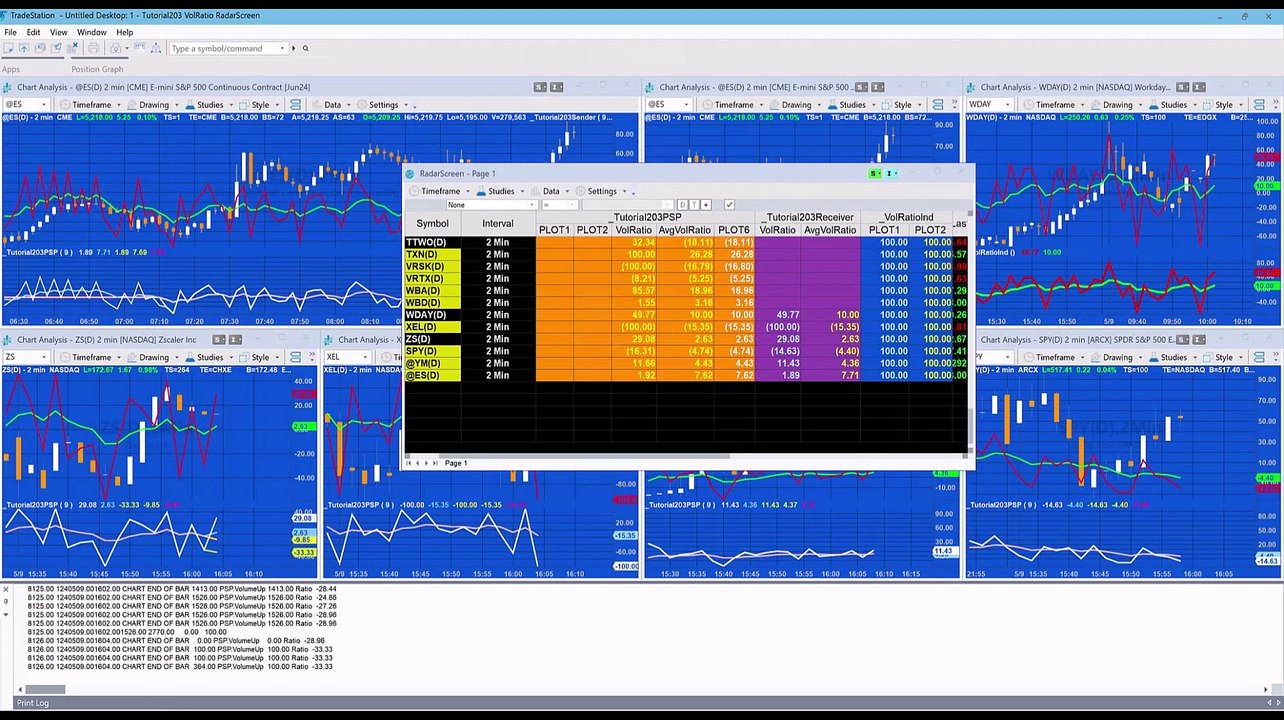Click the RadarScreen Timeframe button

(440, 191)
